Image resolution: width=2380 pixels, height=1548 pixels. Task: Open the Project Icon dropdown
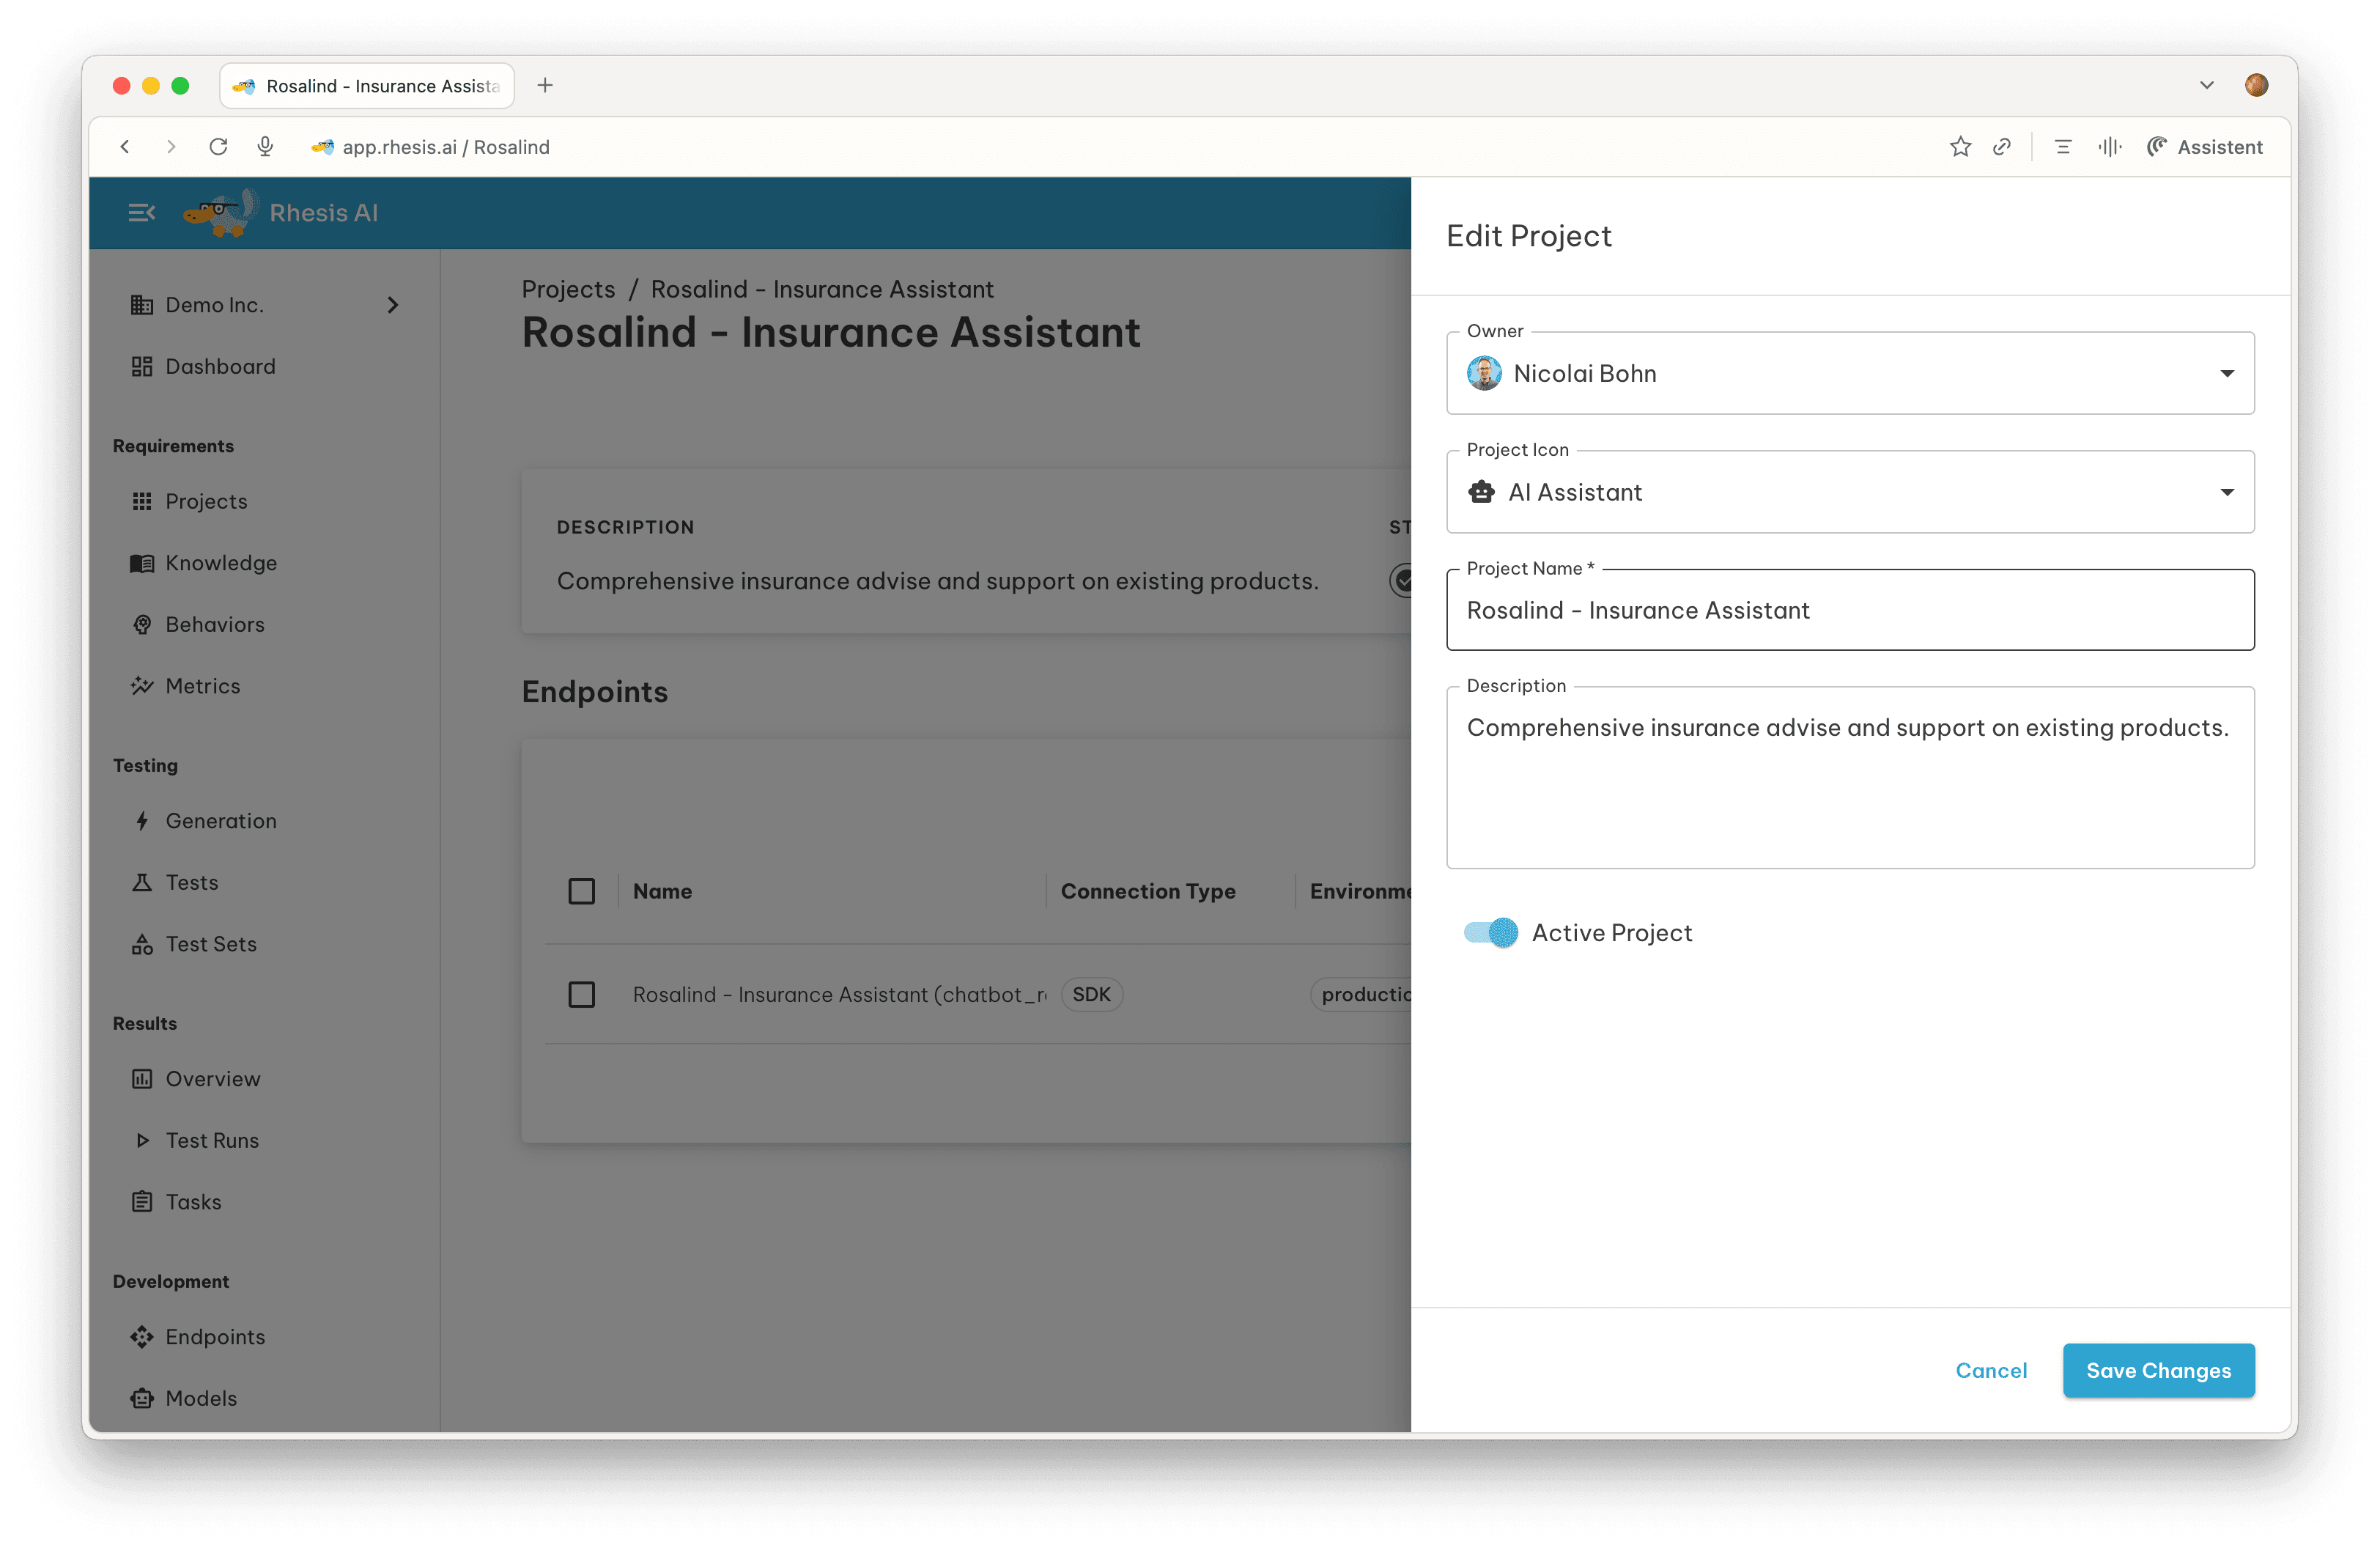point(1849,492)
